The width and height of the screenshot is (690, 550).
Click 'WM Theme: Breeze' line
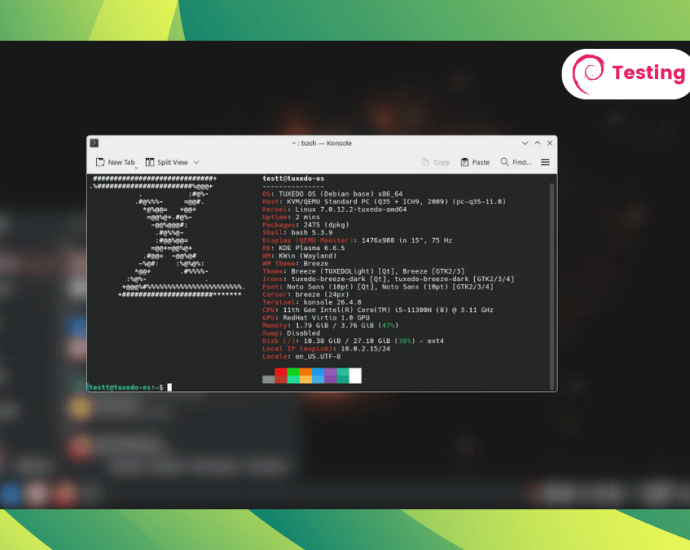(x=295, y=263)
